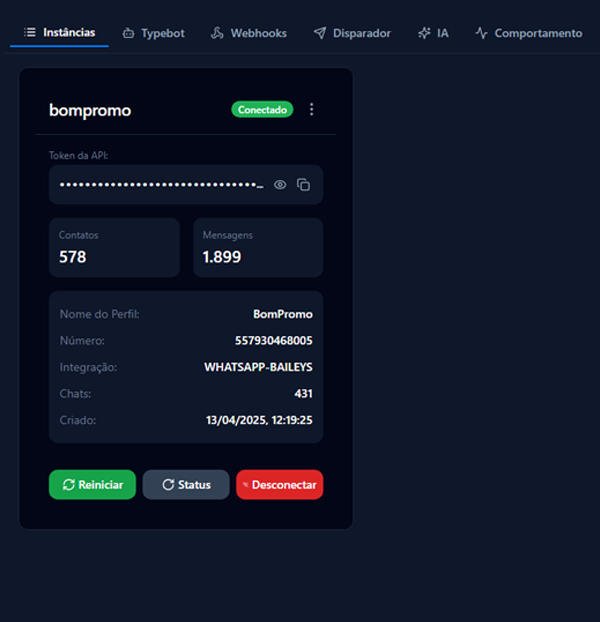Switch to the Typebot tab

(x=153, y=33)
